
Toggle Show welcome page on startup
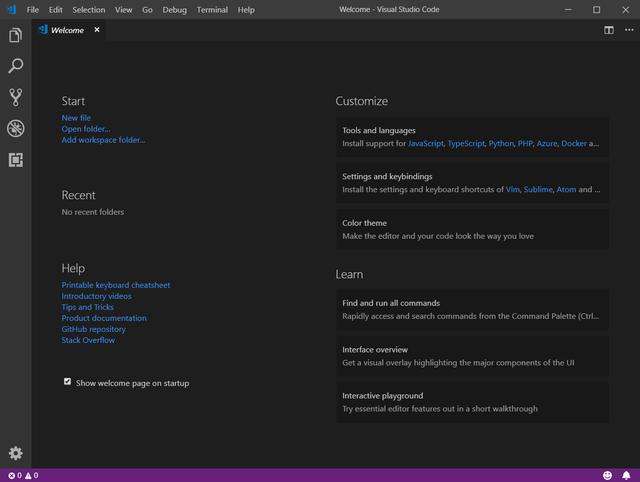point(68,382)
